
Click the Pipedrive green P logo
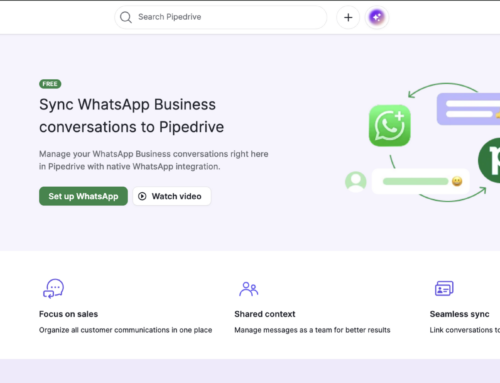[489, 160]
